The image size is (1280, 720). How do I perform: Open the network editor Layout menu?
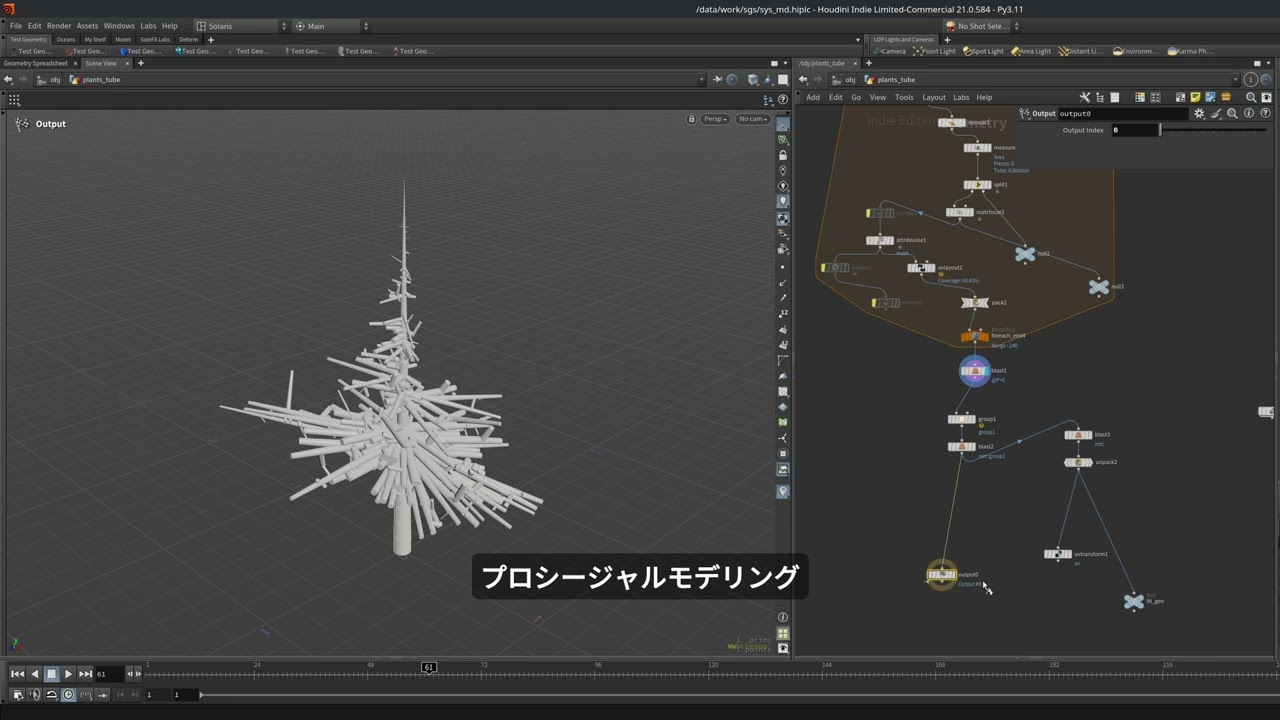[x=934, y=97]
